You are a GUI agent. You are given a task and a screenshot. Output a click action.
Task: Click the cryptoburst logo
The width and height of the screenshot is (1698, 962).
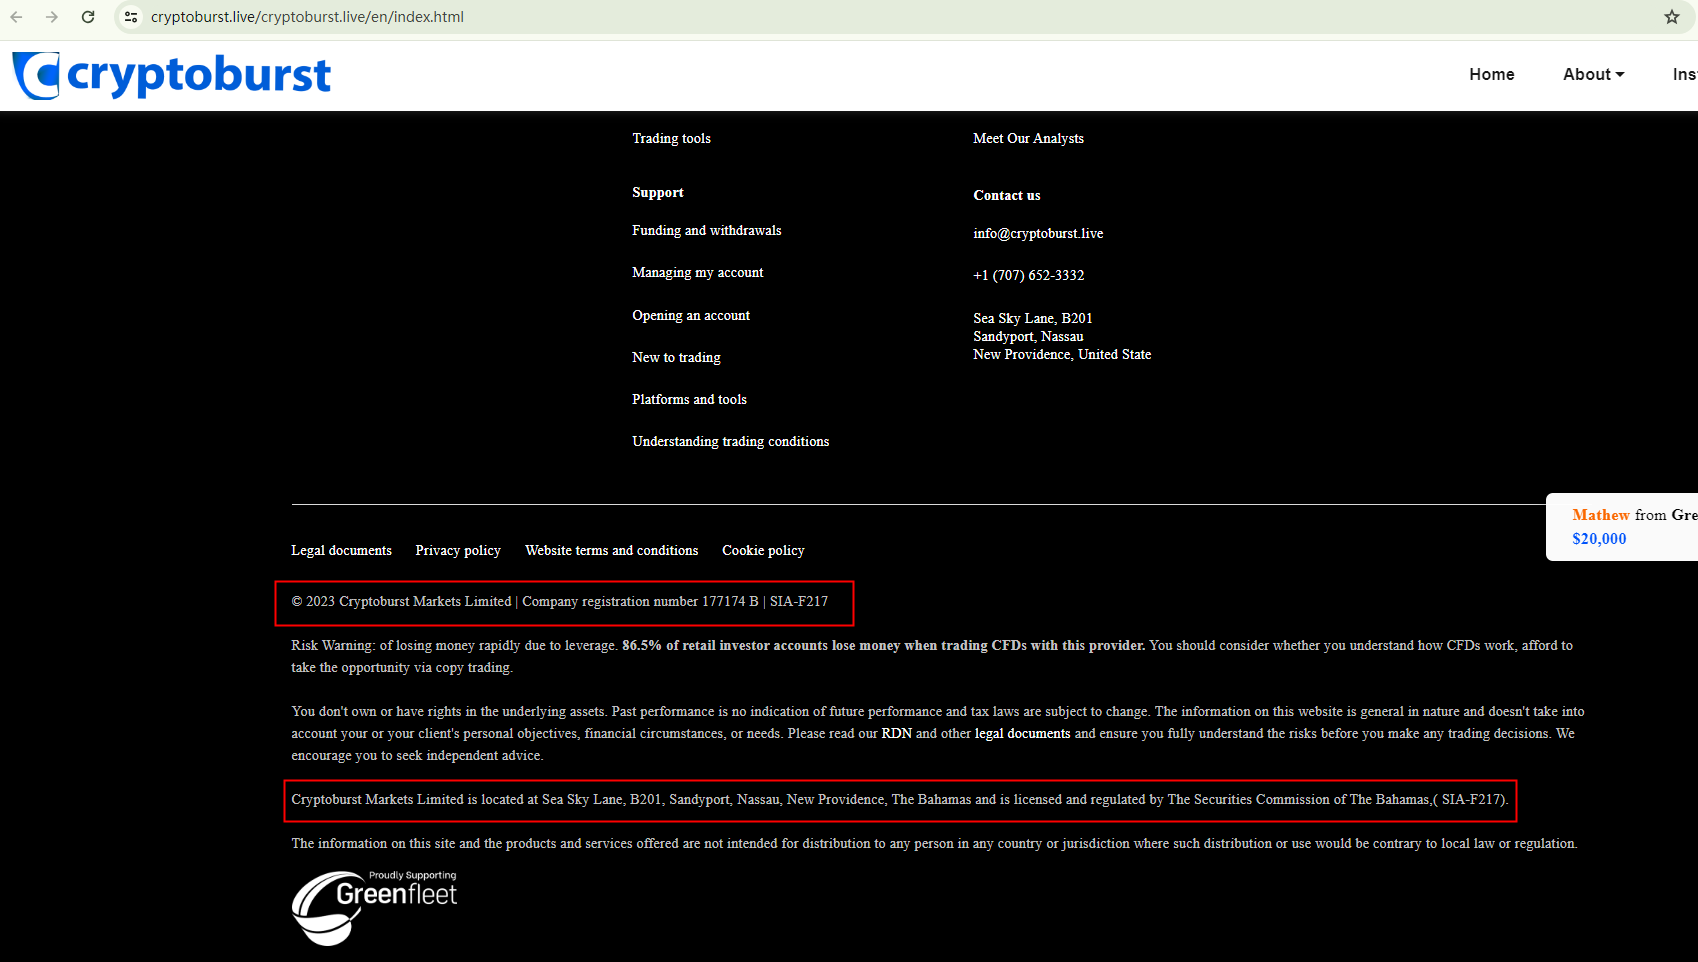tap(171, 75)
